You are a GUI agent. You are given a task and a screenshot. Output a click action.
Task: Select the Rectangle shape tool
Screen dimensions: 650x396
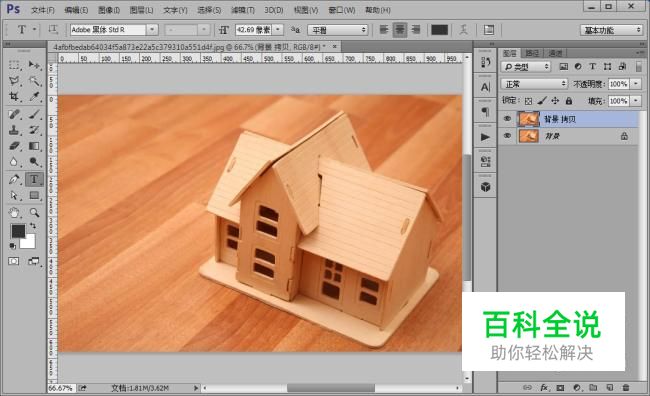[x=34, y=195]
